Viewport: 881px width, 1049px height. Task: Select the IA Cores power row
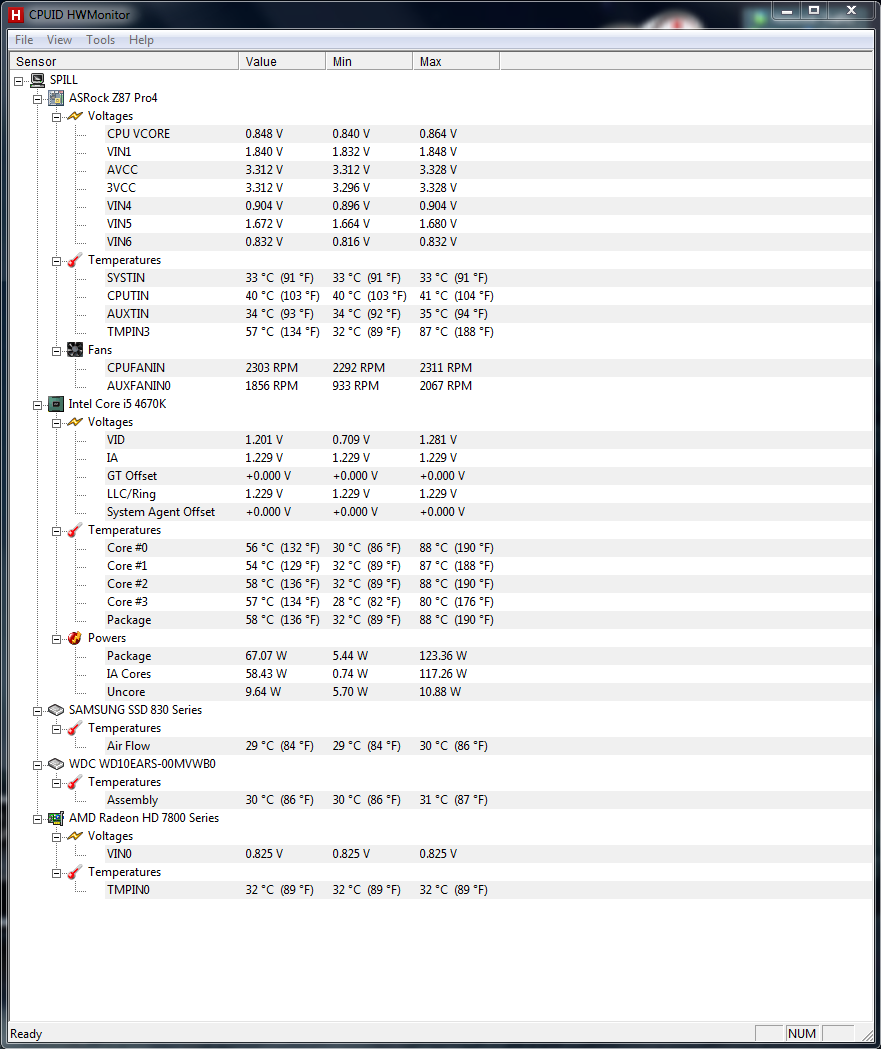coord(488,674)
